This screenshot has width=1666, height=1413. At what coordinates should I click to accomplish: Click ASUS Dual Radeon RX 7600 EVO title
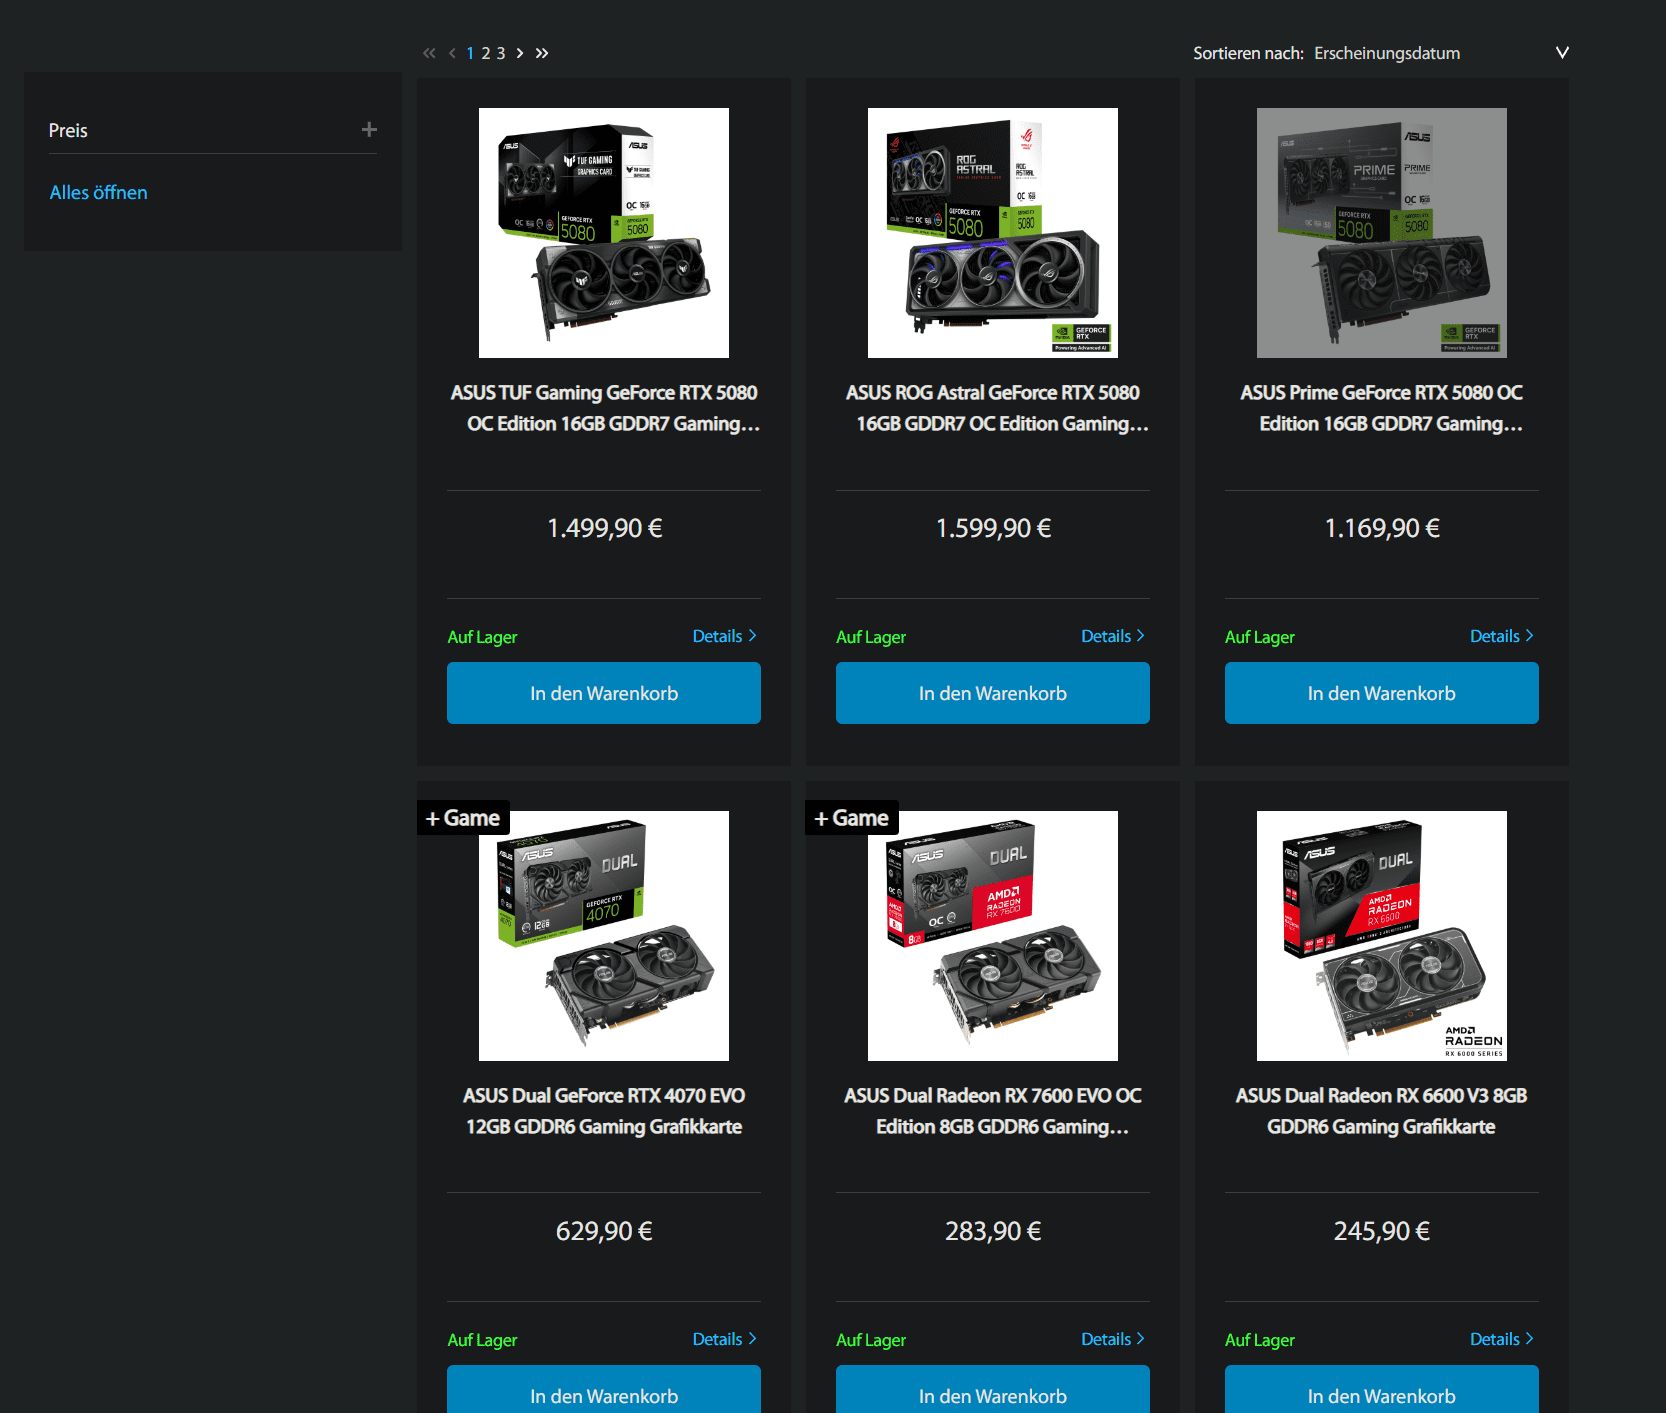click(993, 1111)
